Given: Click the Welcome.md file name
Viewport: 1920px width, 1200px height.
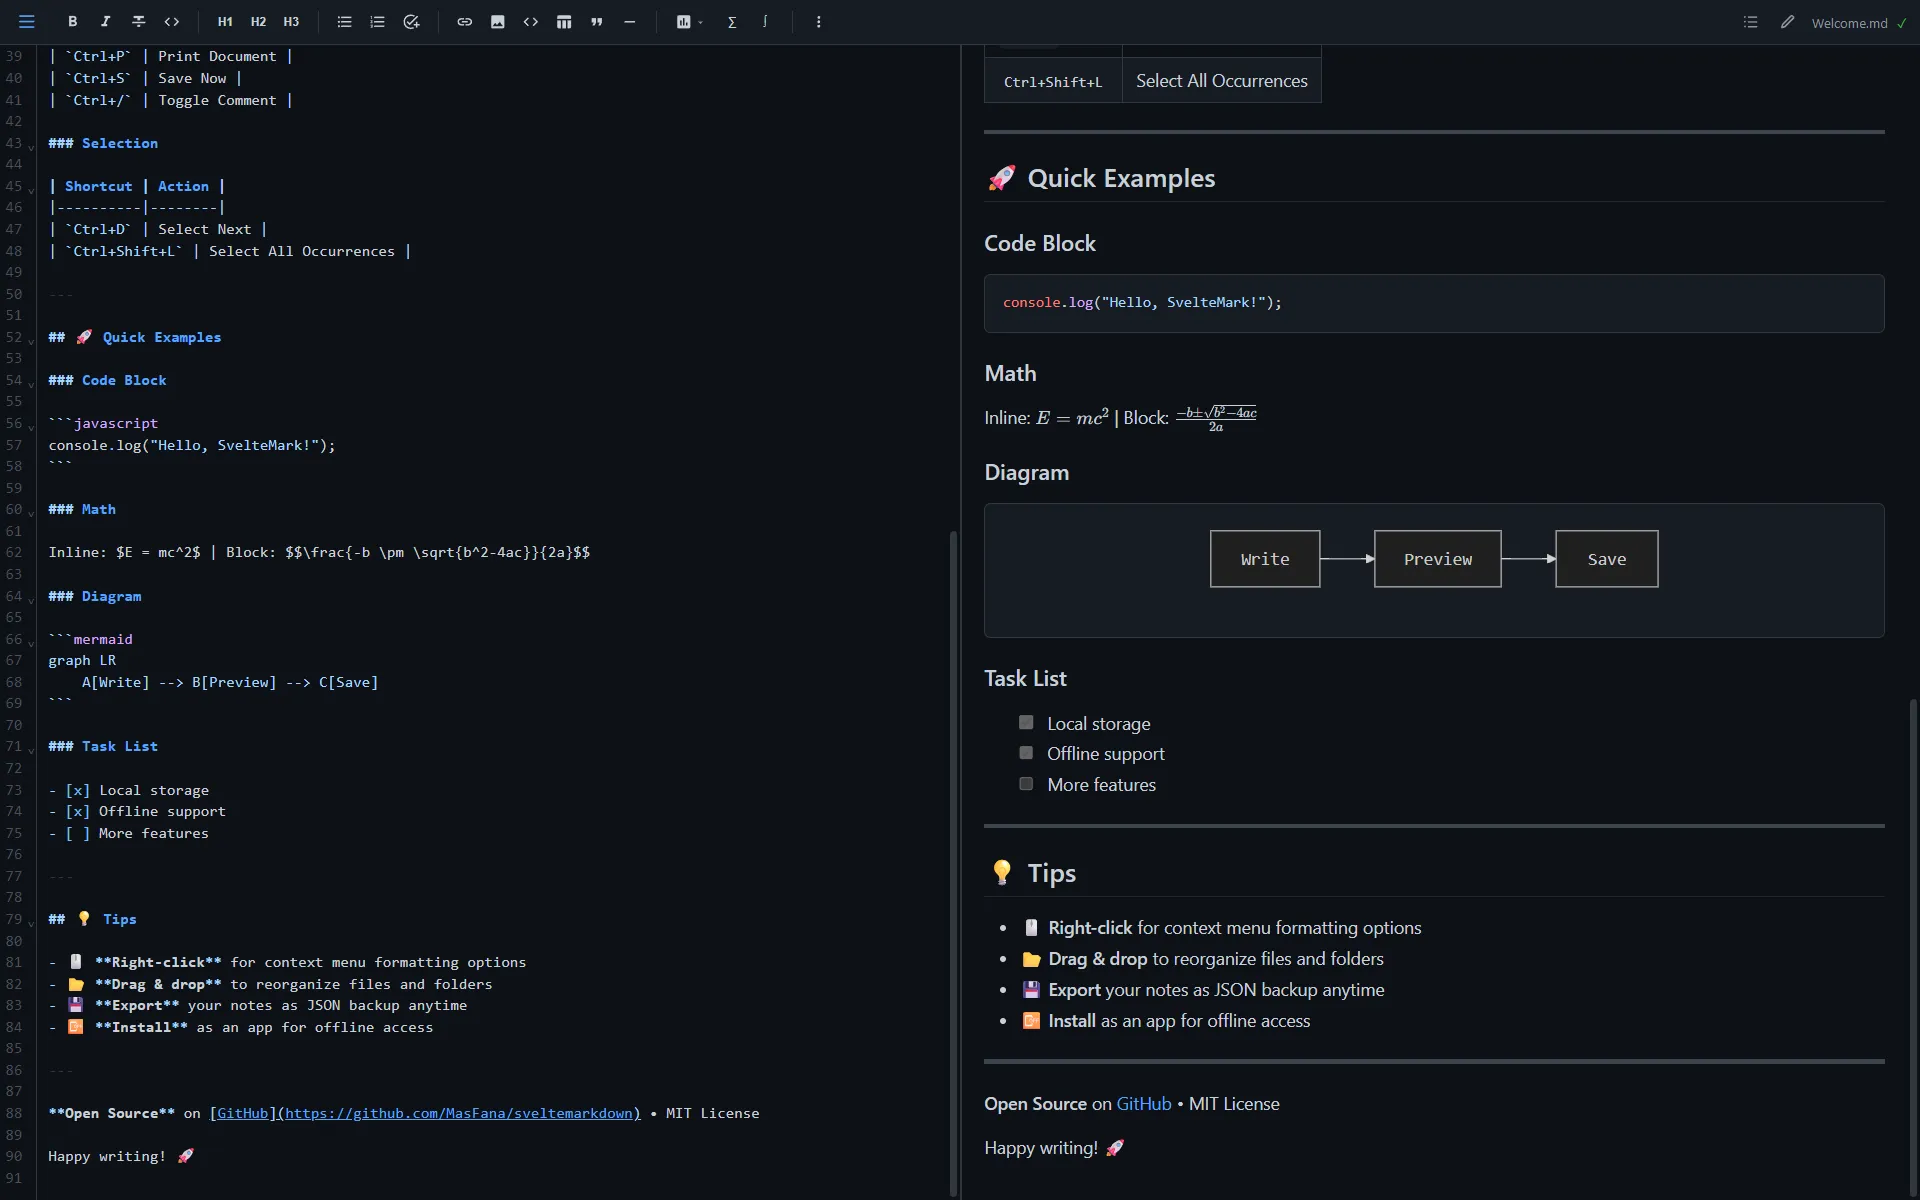Looking at the screenshot, I should click(x=1849, y=23).
